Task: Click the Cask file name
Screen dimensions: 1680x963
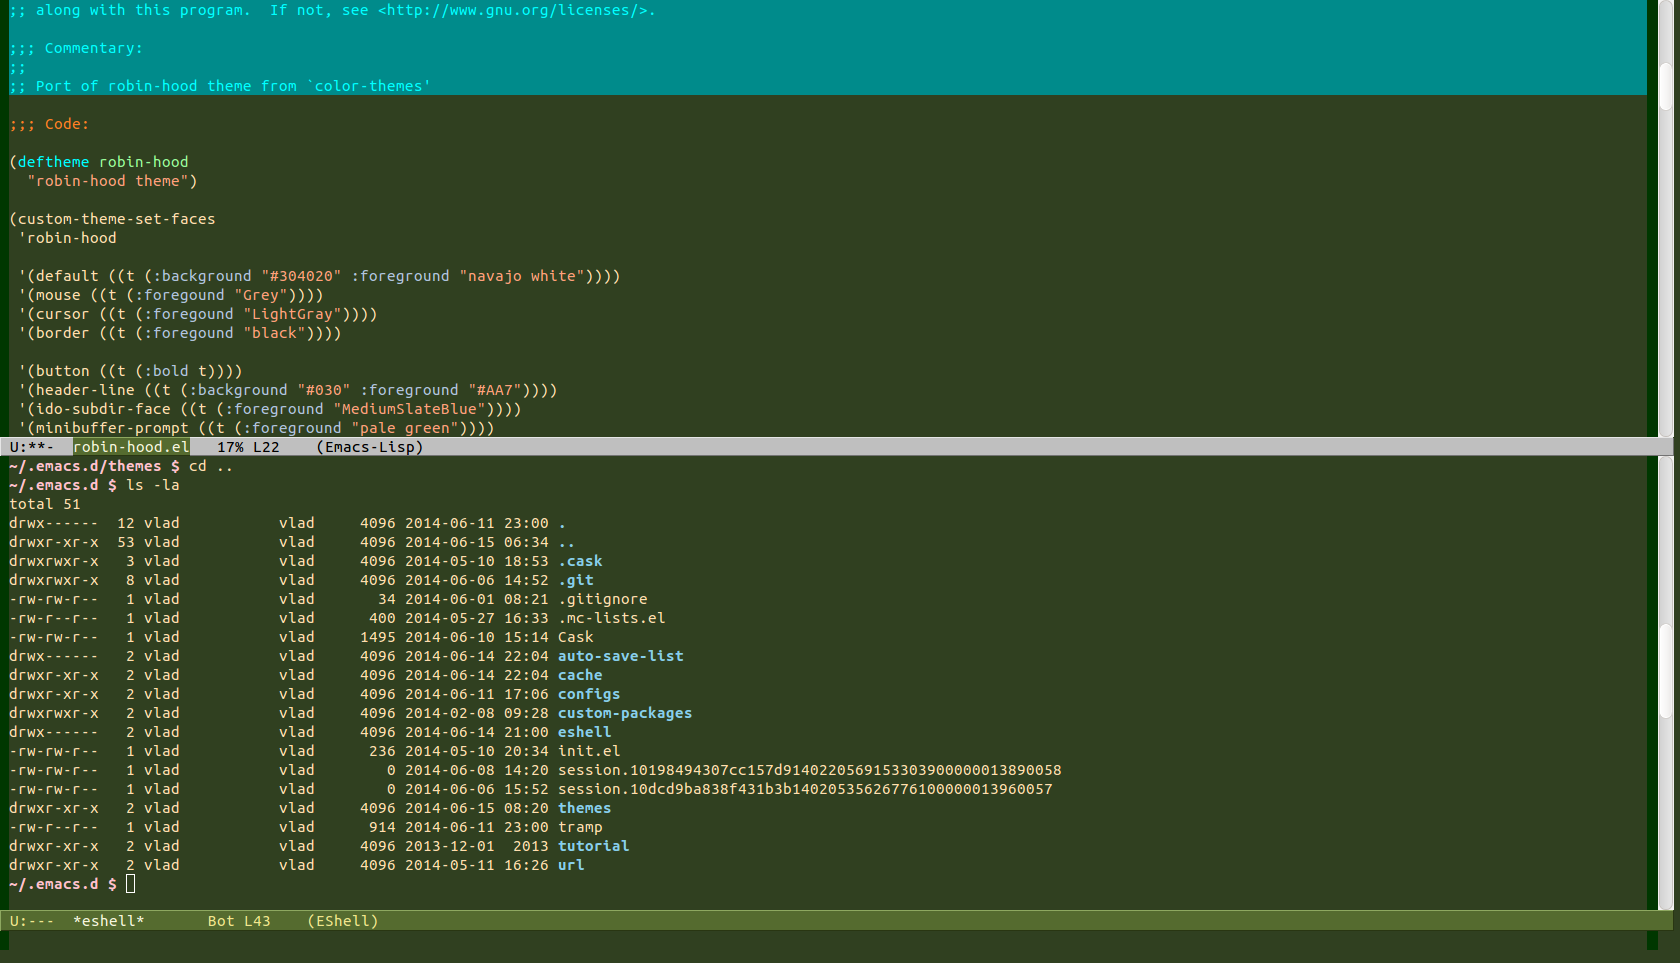Action: tap(576, 637)
